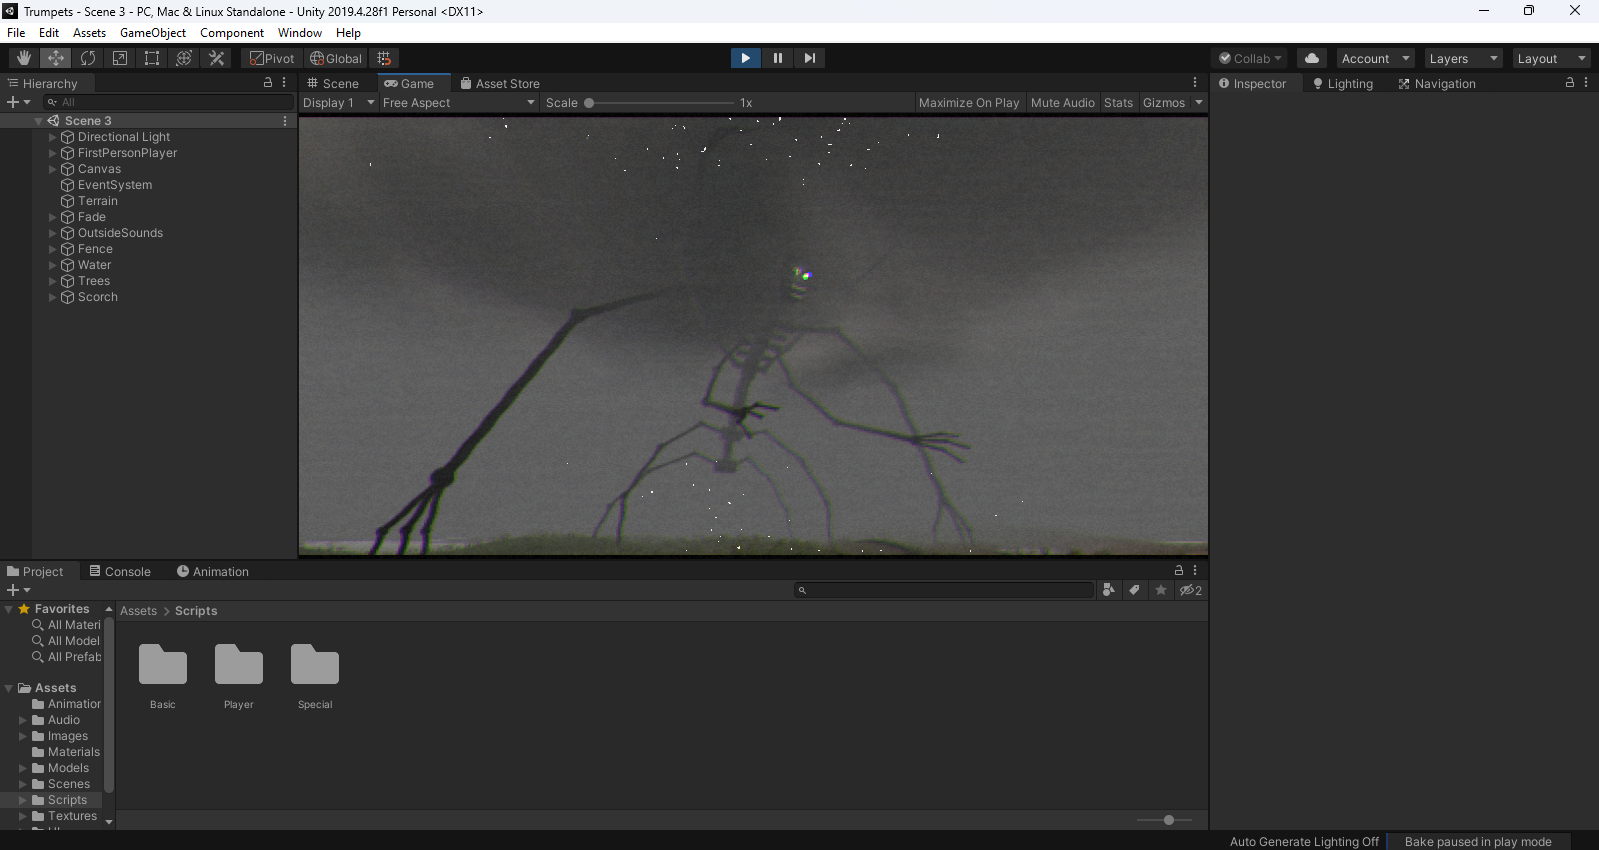Image resolution: width=1599 pixels, height=850 pixels.
Task: Open the Layout dropdown
Action: 1550,58
